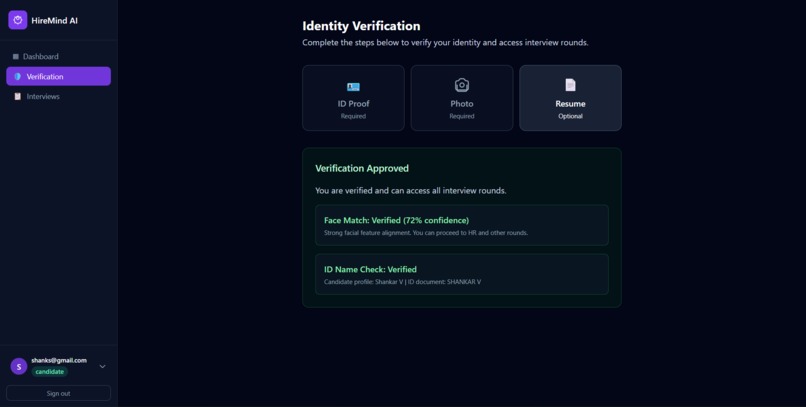Viewport: 806px width, 407px height.
Task: Expand the account chevron dropdown
Action: click(102, 366)
